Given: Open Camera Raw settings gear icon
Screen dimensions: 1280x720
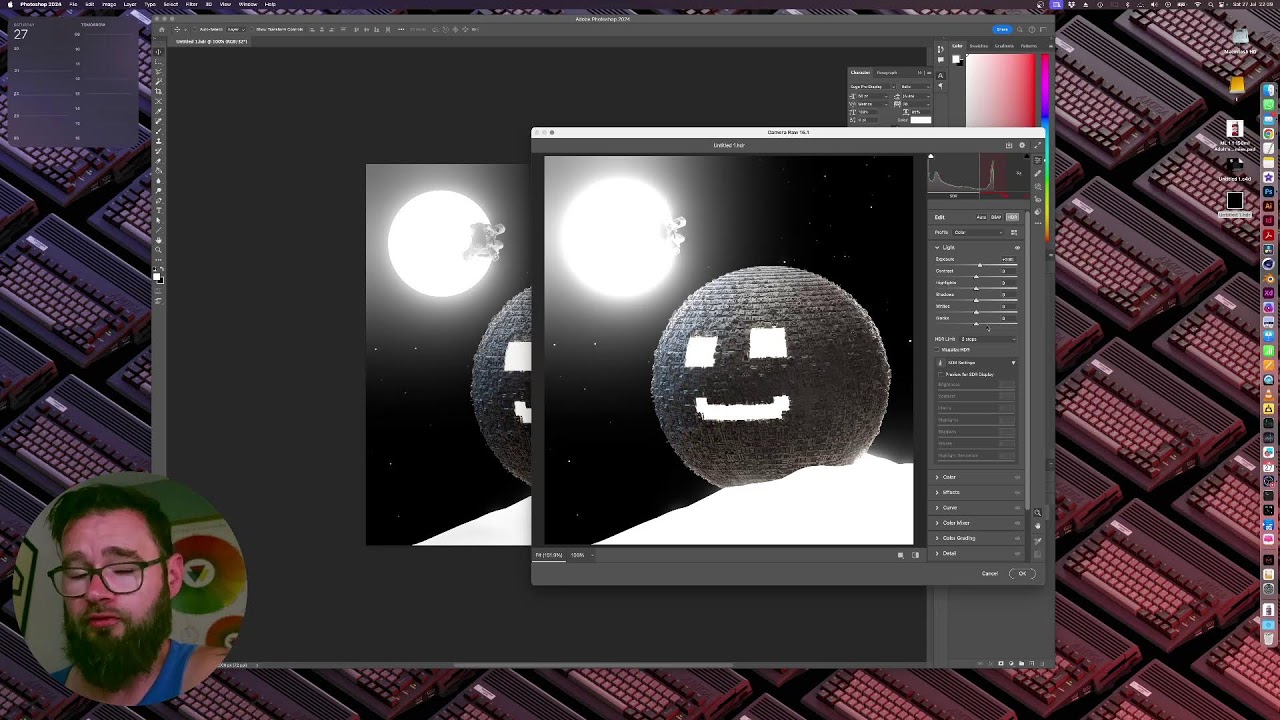Looking at the screenshot, I should point(1022,146).
